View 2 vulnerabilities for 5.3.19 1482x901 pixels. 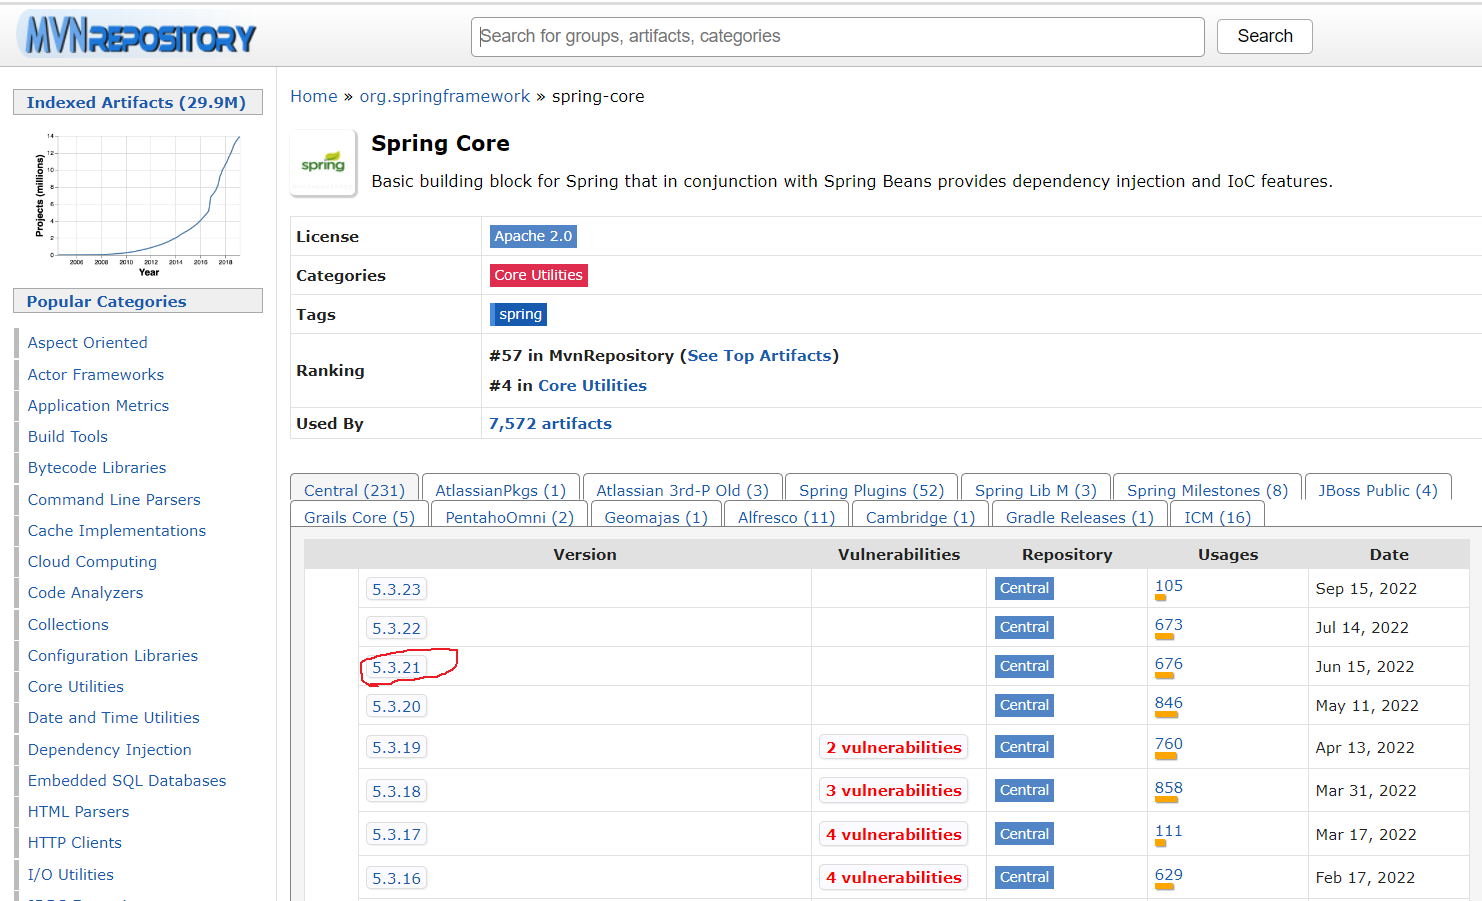[x=893, y=747]
